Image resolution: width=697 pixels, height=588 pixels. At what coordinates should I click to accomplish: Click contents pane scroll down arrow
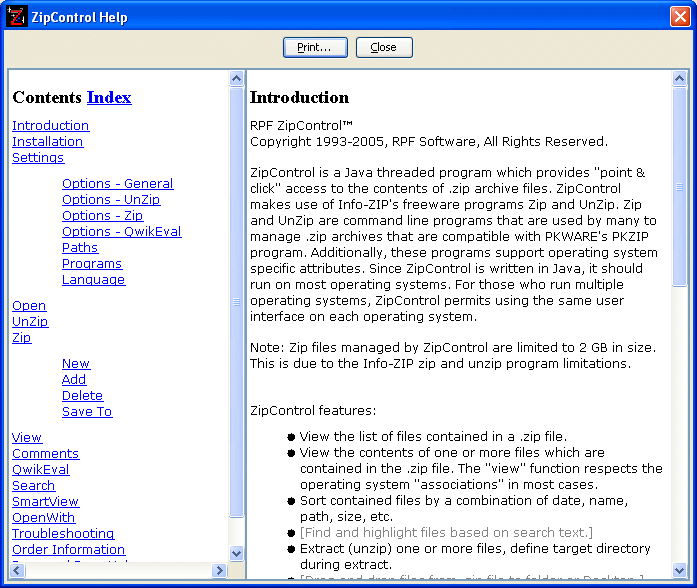[x=236, y=553]
